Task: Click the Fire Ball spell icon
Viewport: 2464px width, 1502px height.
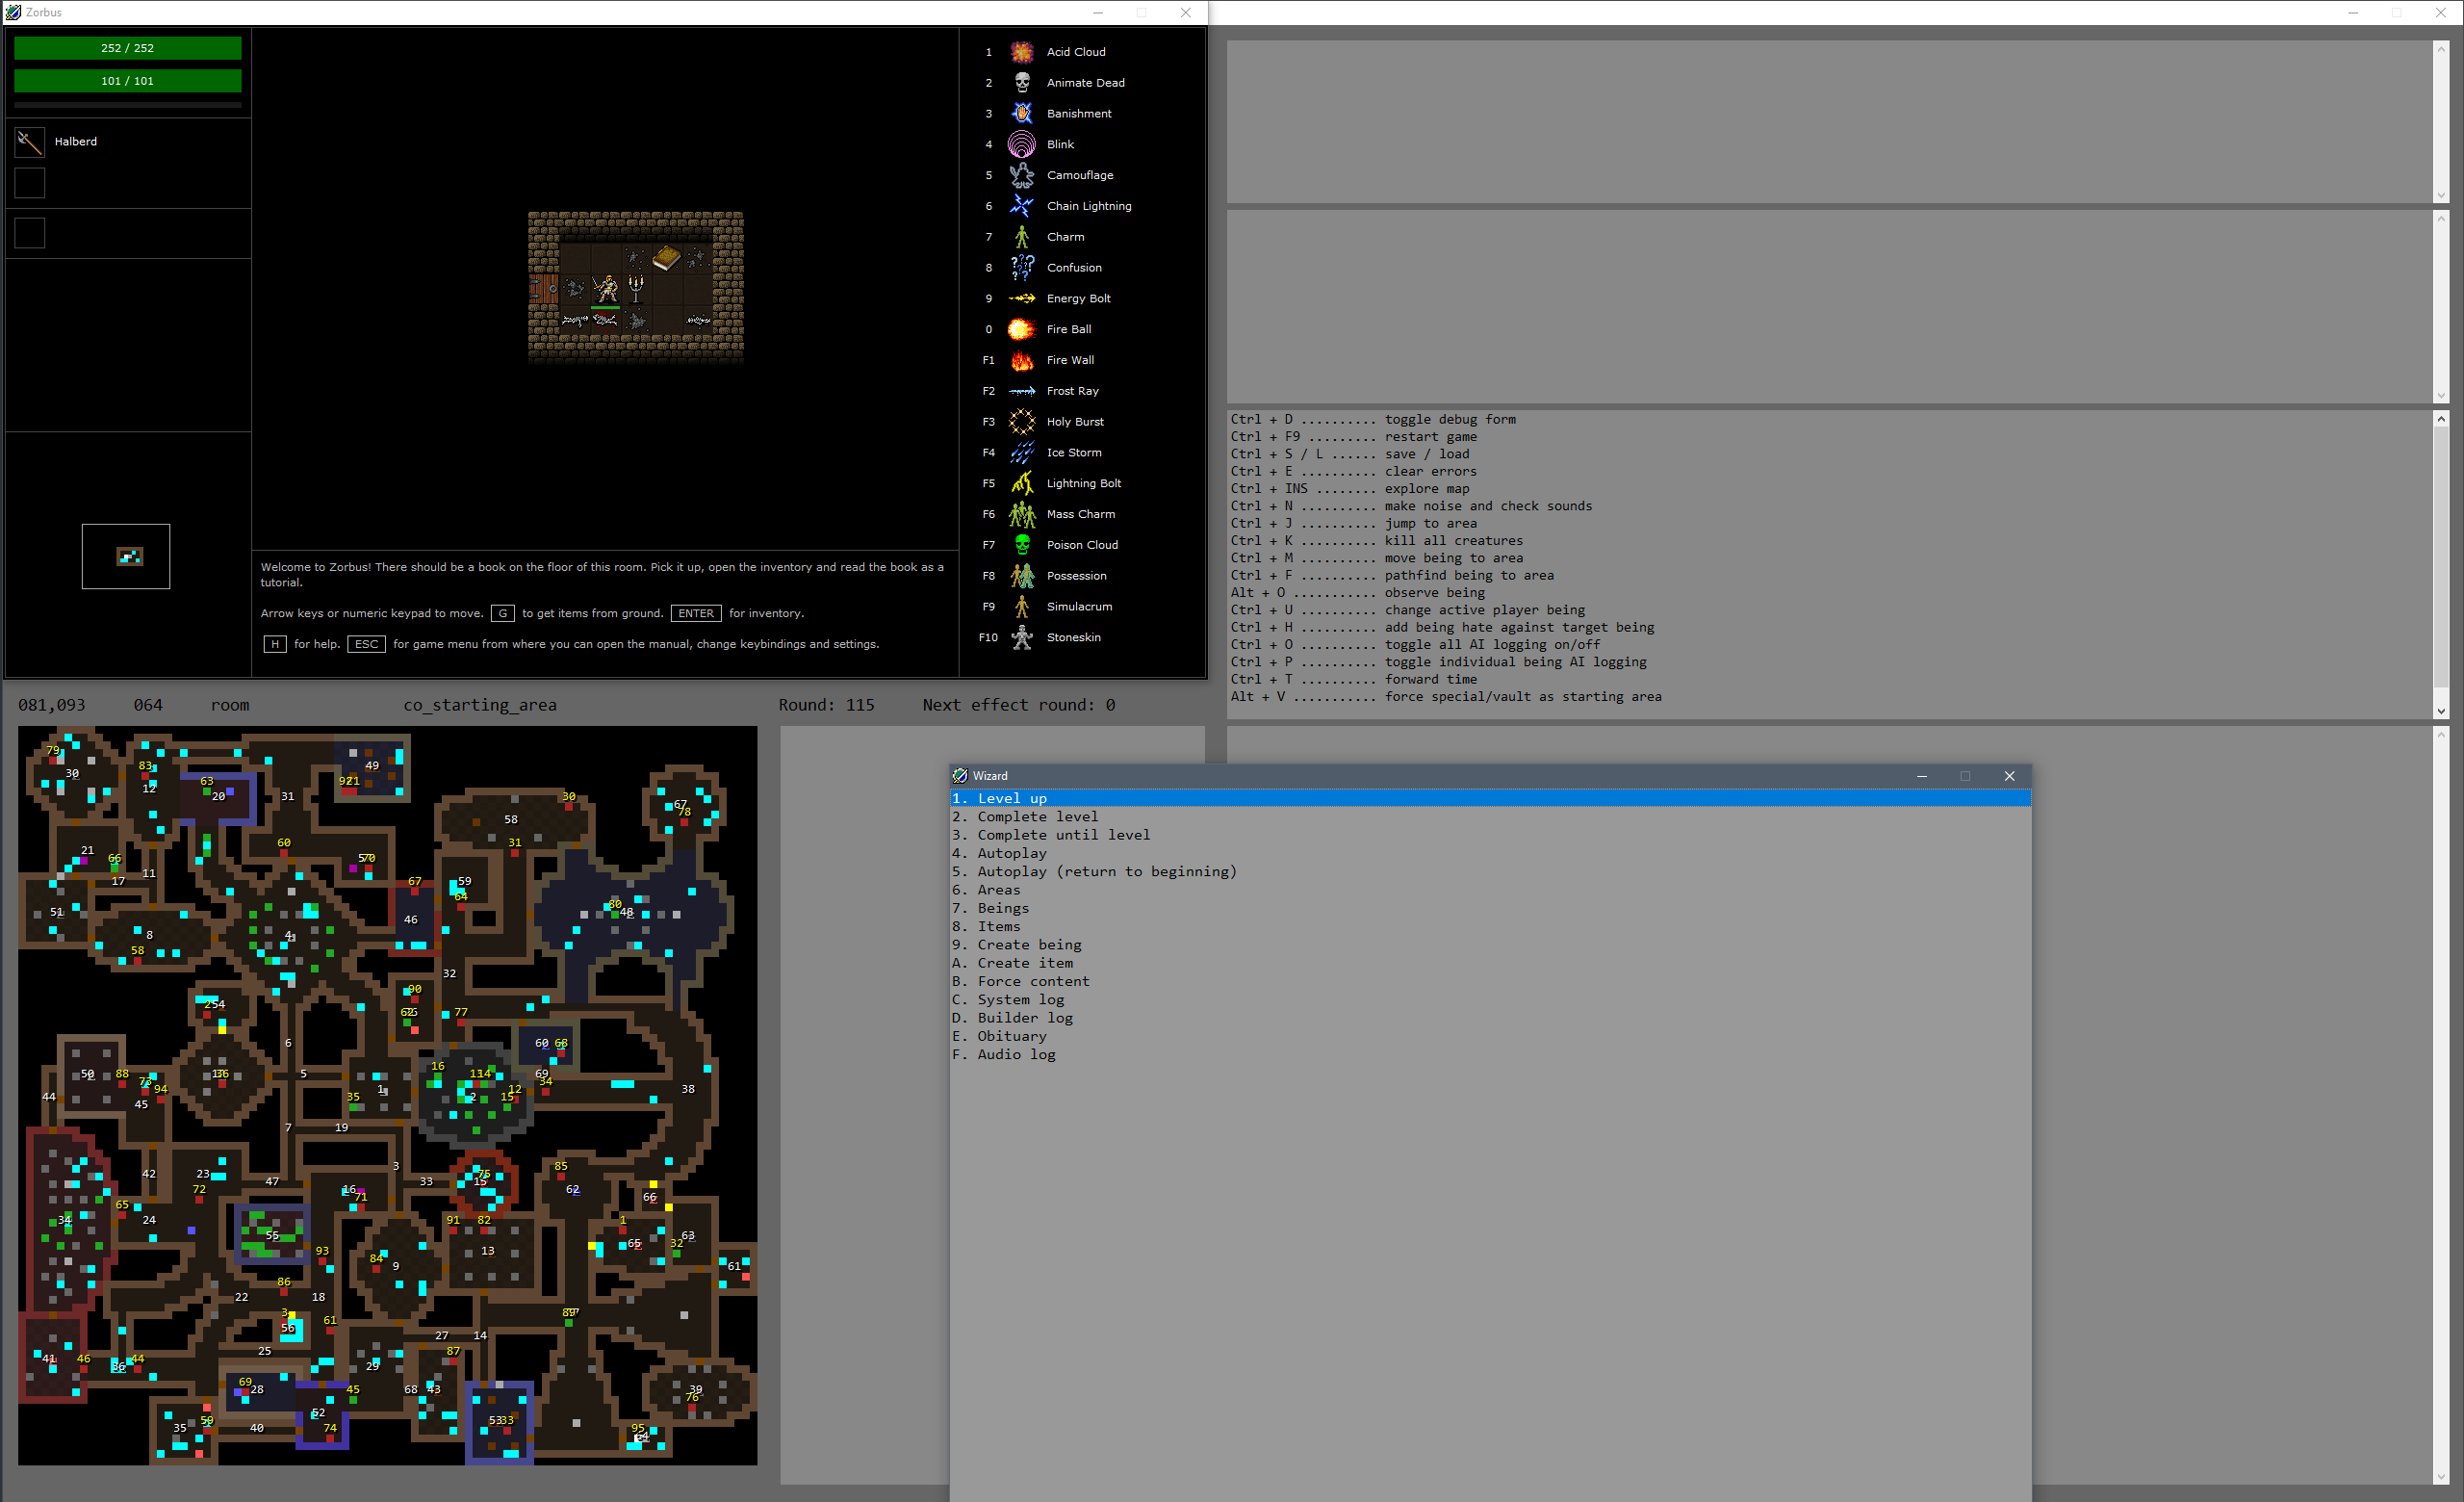Action: point(1021,329)
